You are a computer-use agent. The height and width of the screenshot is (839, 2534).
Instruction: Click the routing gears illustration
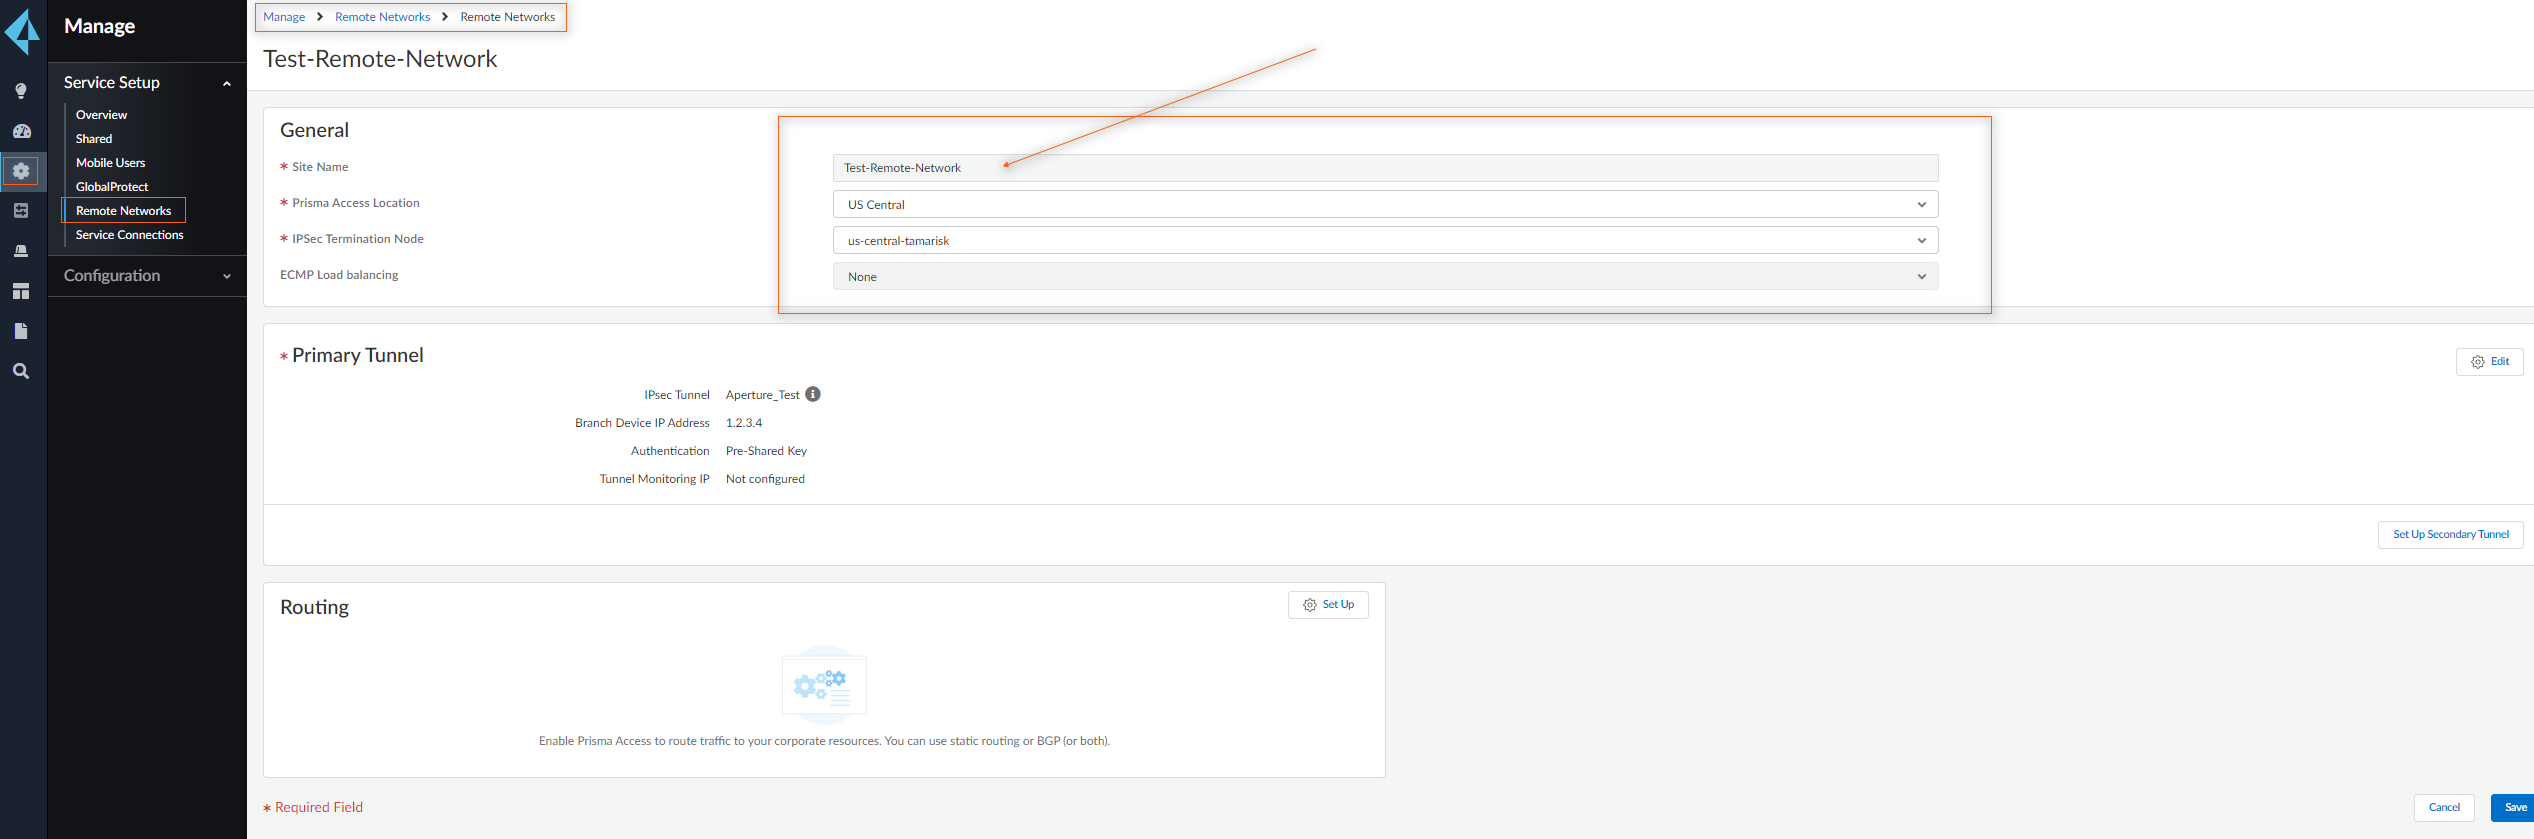point(824,685)
